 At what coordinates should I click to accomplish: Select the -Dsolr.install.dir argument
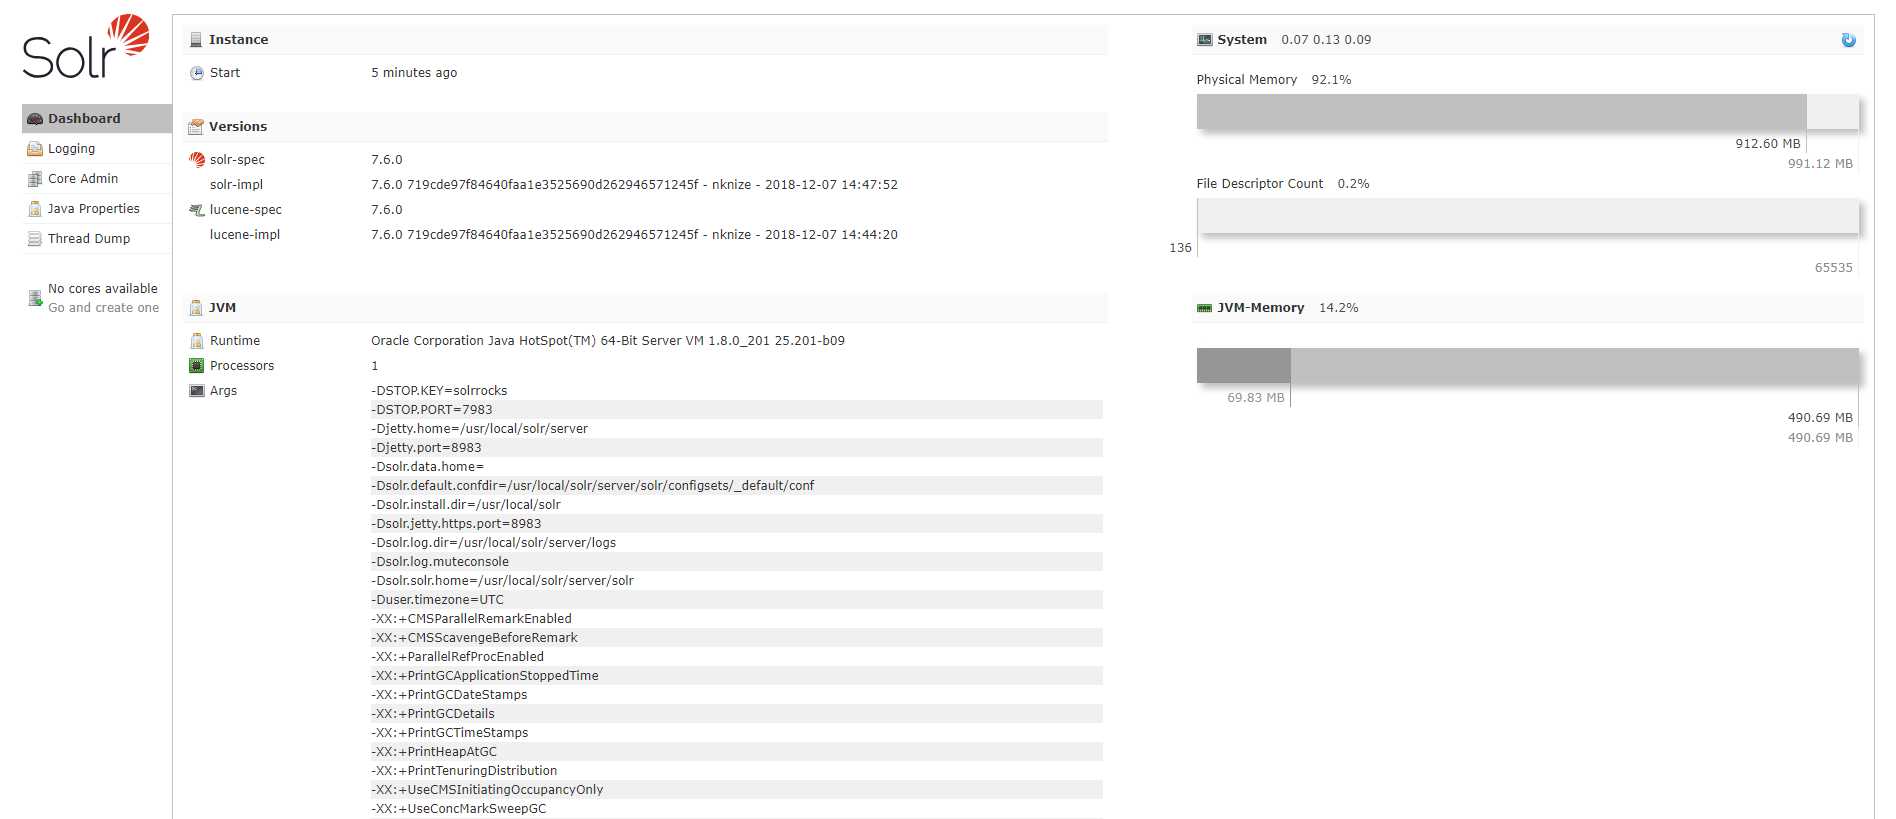tap(466, 505)
